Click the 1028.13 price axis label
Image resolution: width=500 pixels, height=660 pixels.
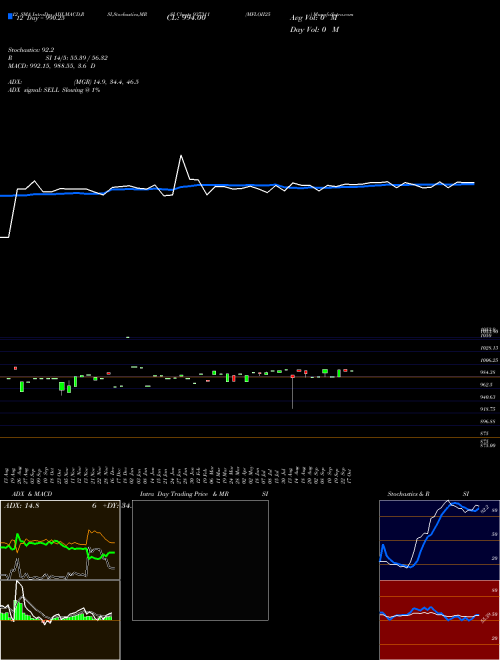pyautogui.click(x=489, y=348)
